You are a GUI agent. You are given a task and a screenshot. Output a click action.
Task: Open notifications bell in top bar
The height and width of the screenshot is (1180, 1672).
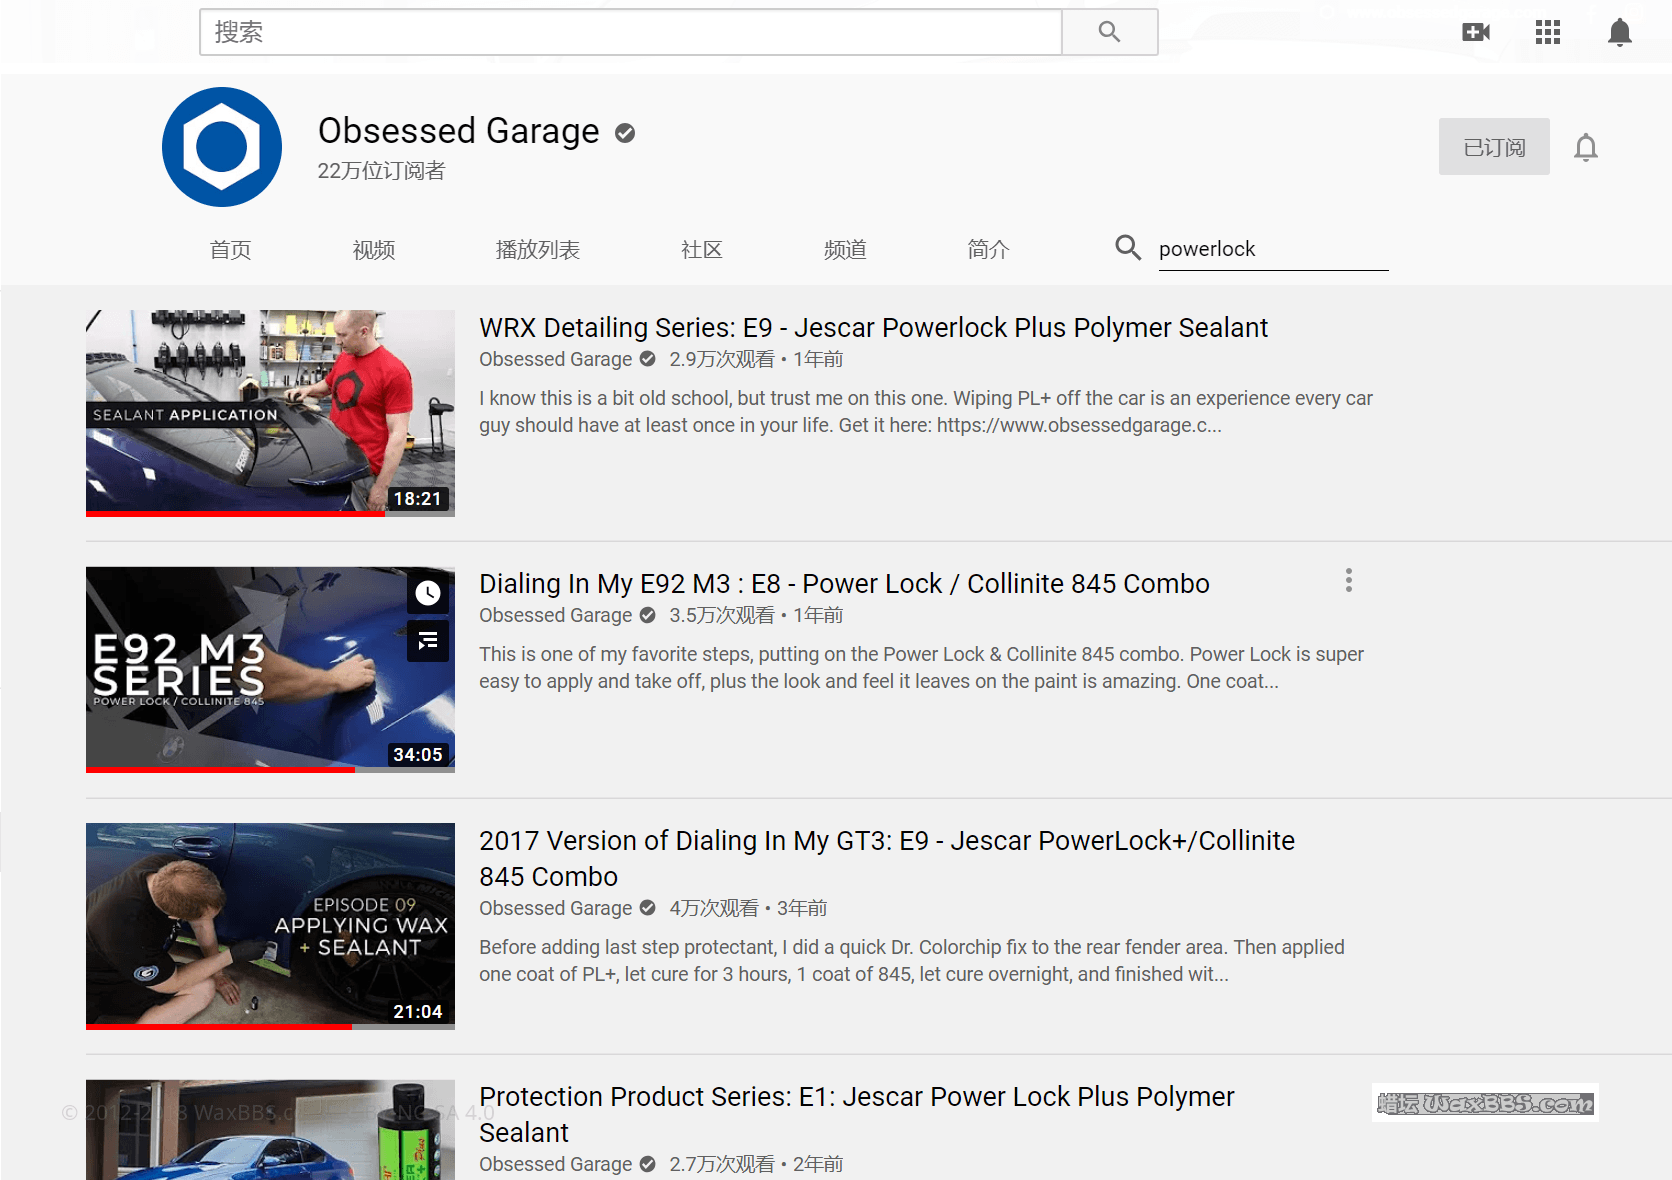click(1619, 32)
